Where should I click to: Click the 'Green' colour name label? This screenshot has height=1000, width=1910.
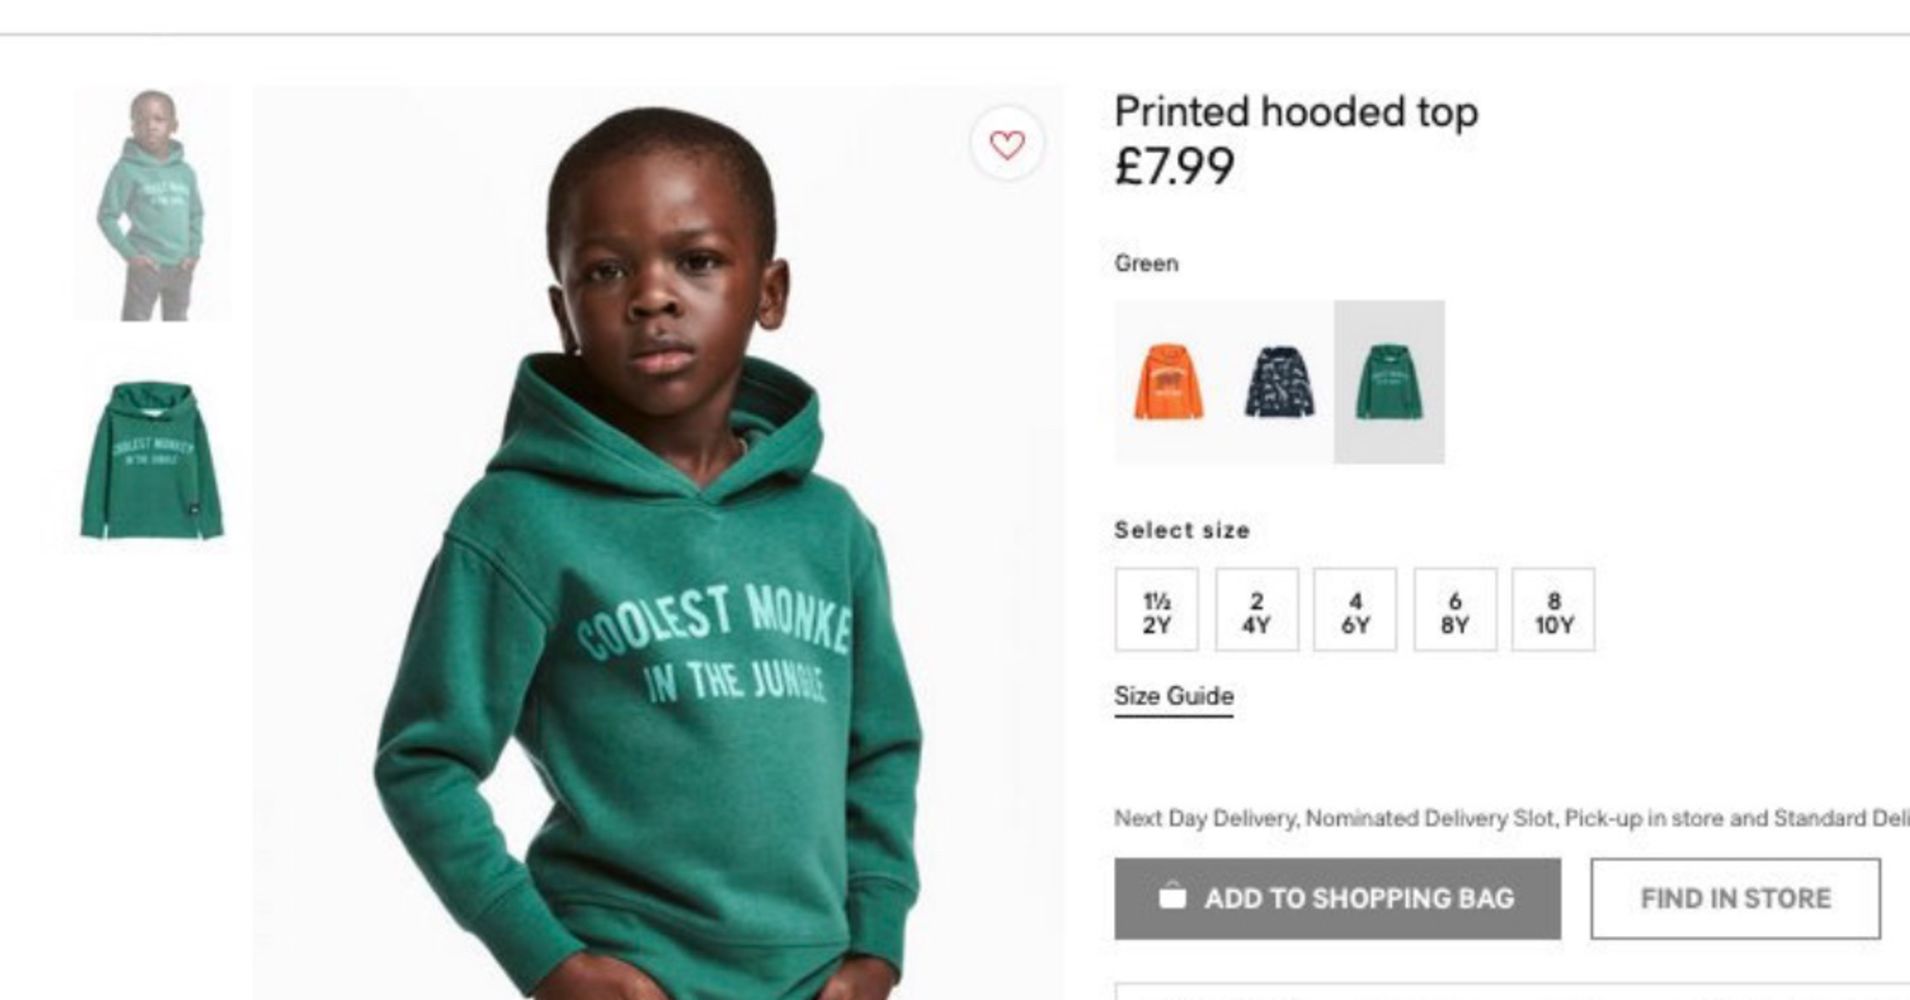[x=1146, y=264]
